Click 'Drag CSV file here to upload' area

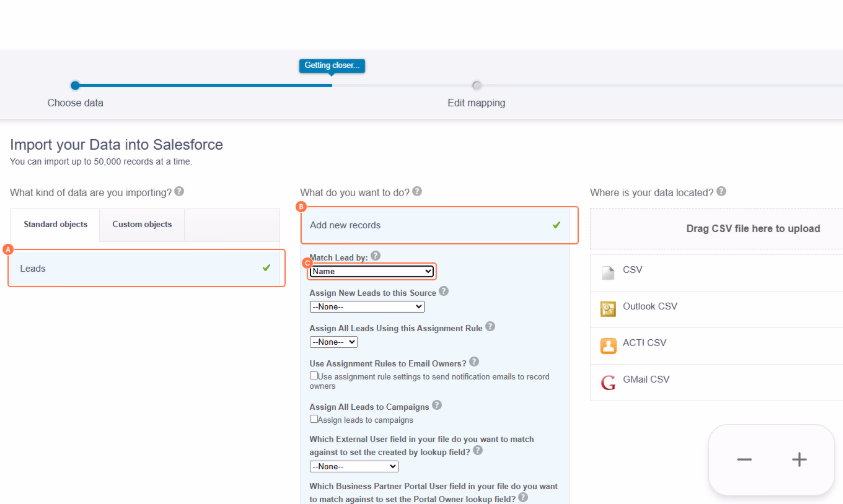click(x=717, y=229)
